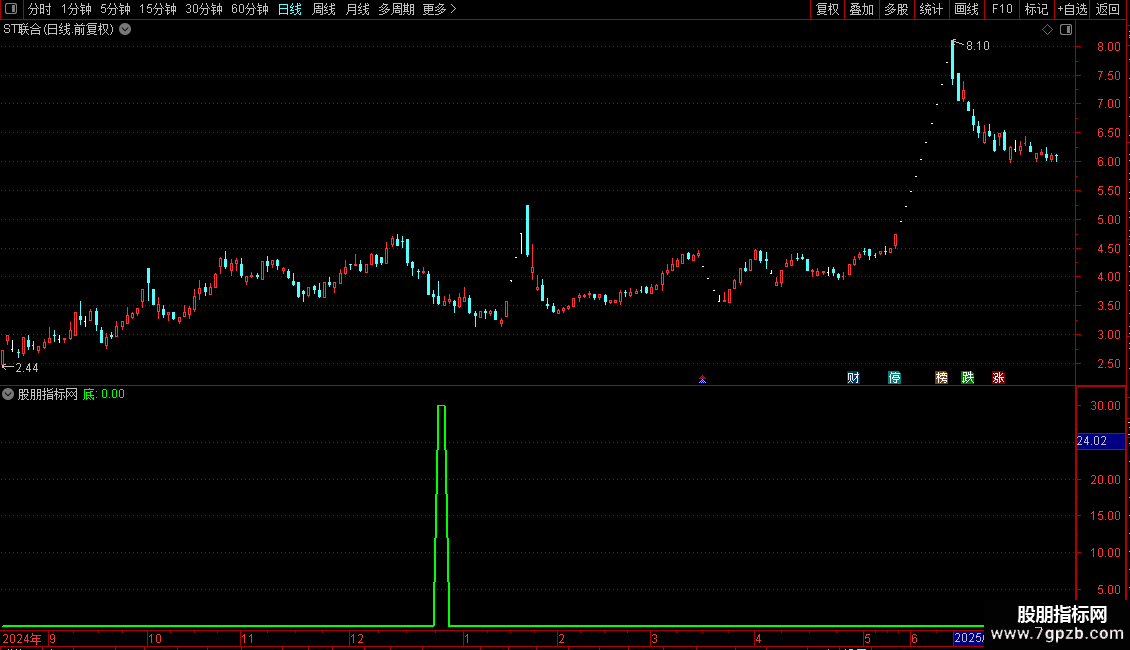Viewport: 1130px width, 650px height.
Task: Open 多股 multi-stock view
Action: click(x=896, y=9)
